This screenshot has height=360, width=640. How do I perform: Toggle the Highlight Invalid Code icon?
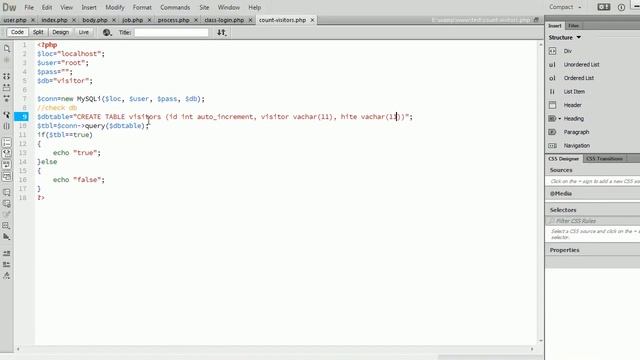point(7,153)
